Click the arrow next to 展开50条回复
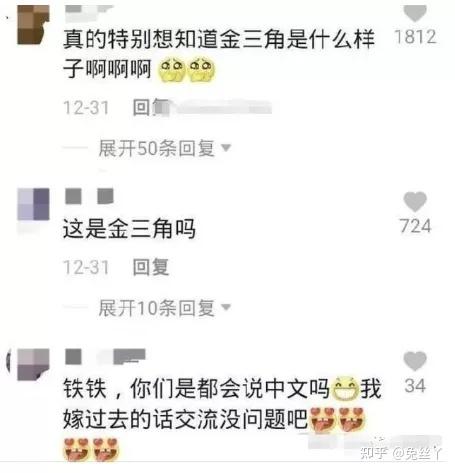The width and height of the screenshot is (455, 473). click(226, 147)
